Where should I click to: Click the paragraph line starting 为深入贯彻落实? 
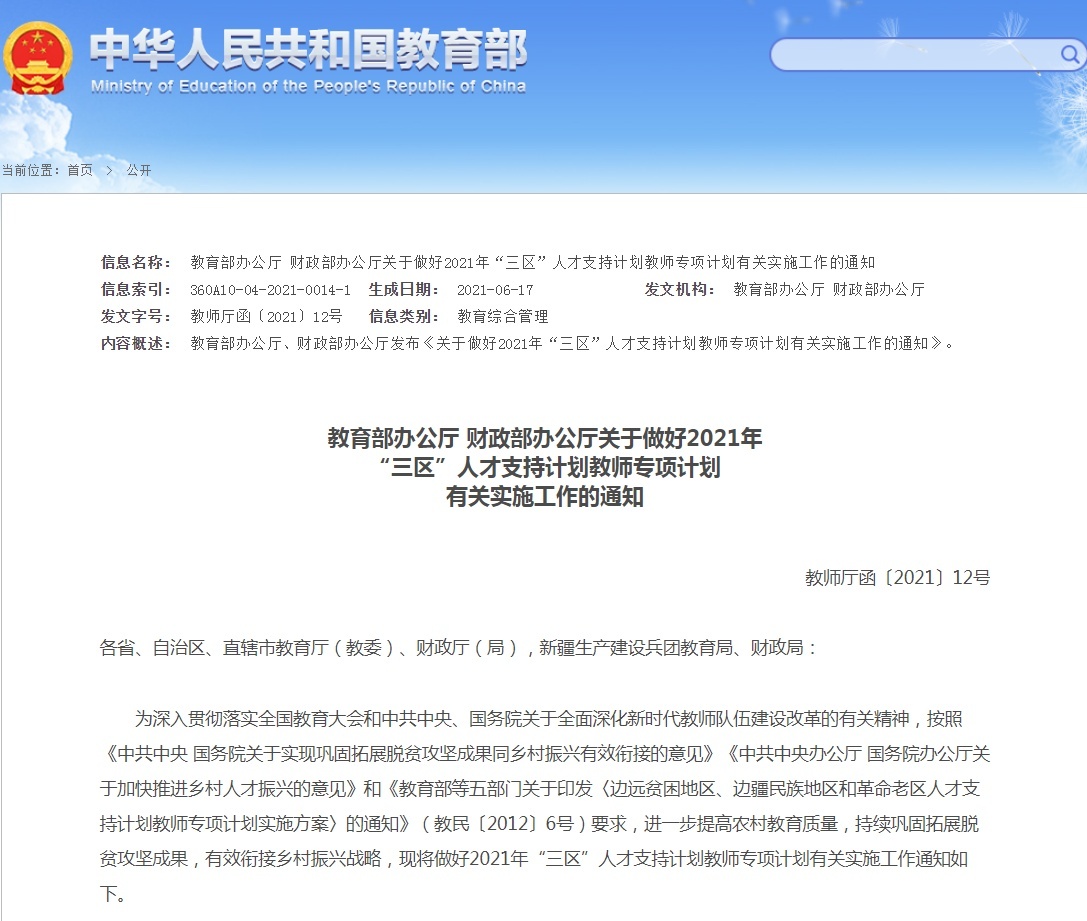548,719
